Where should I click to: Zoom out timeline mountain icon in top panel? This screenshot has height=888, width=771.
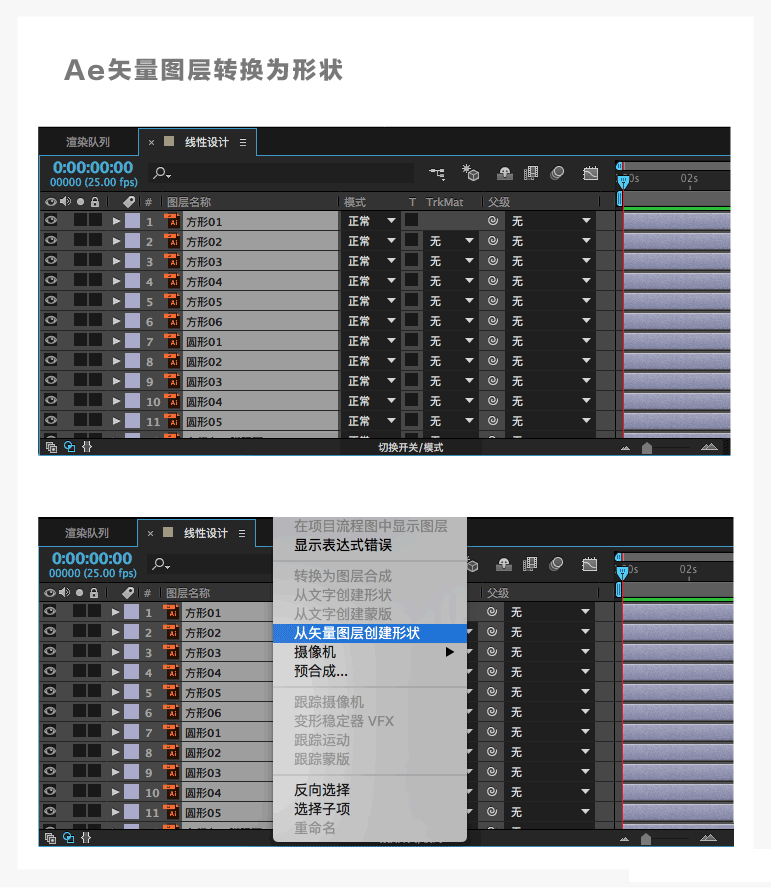625,448
